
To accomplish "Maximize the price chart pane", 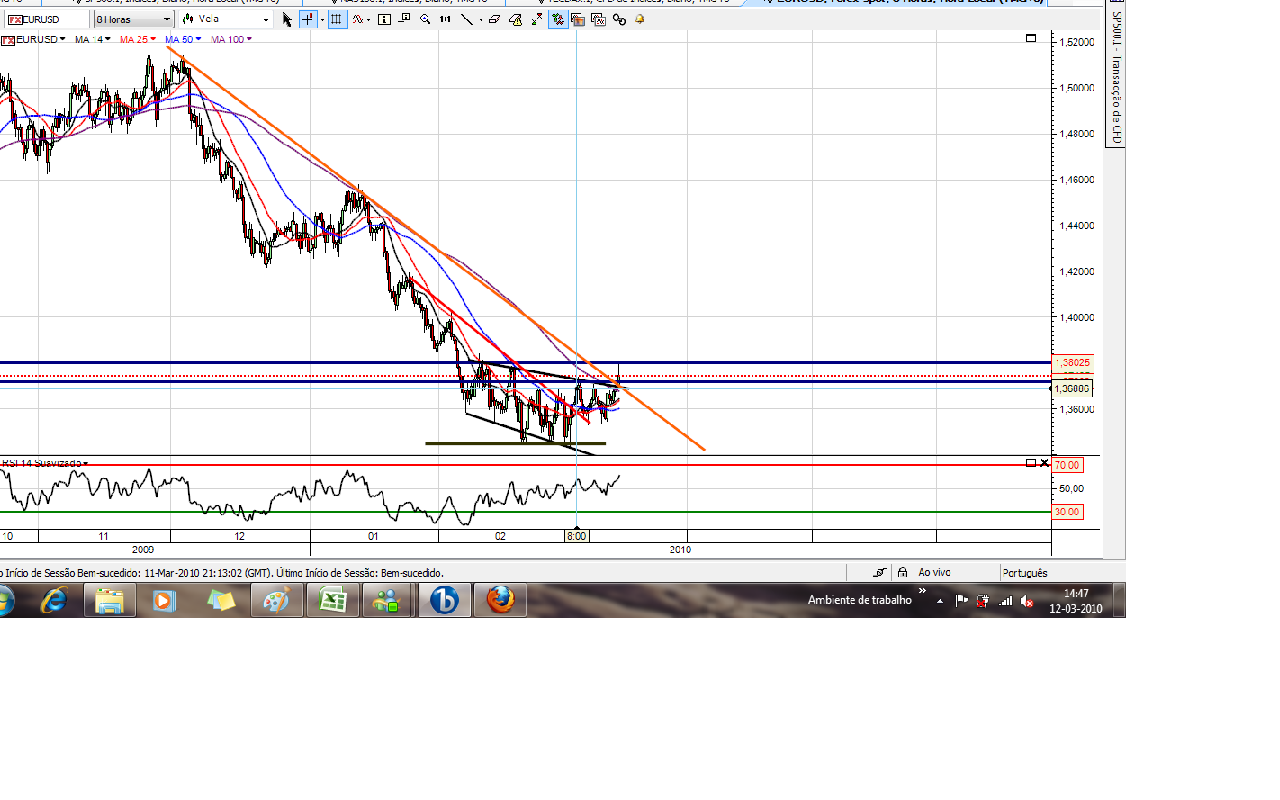I will click(1031, 38).
